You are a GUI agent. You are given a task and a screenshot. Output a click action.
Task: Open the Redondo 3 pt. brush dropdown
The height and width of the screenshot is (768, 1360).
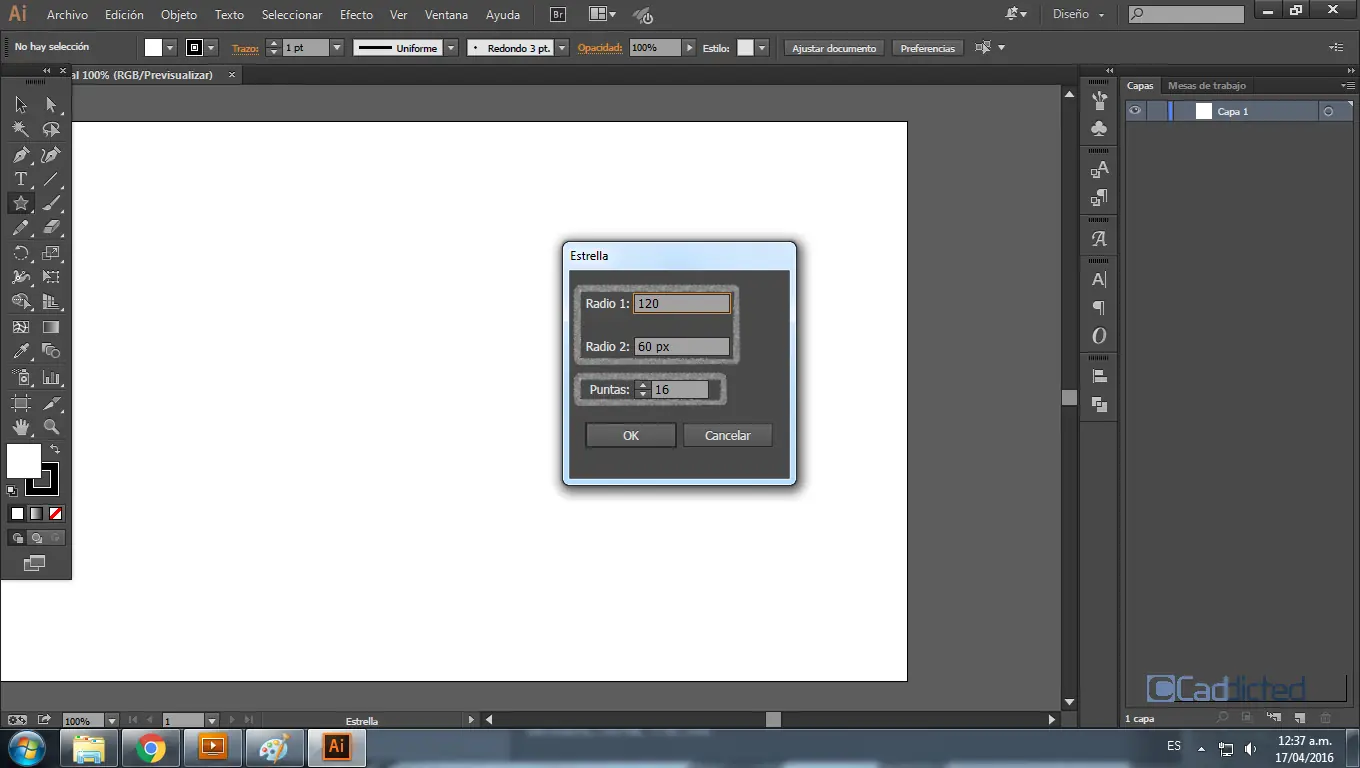(562, 48)
